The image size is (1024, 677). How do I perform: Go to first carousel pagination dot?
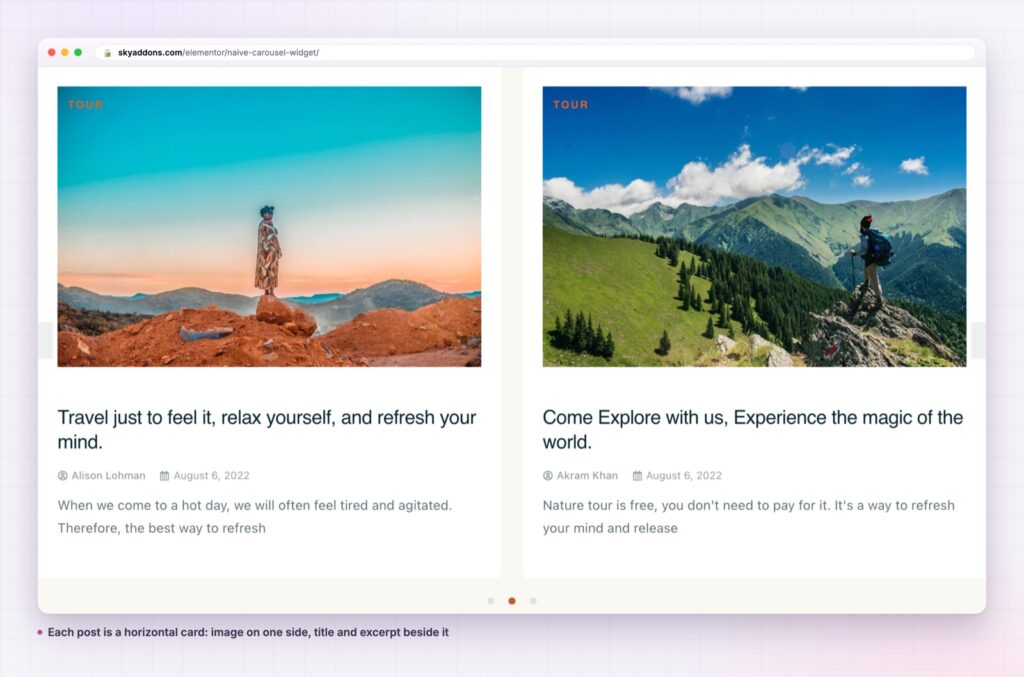coord(491,601)
